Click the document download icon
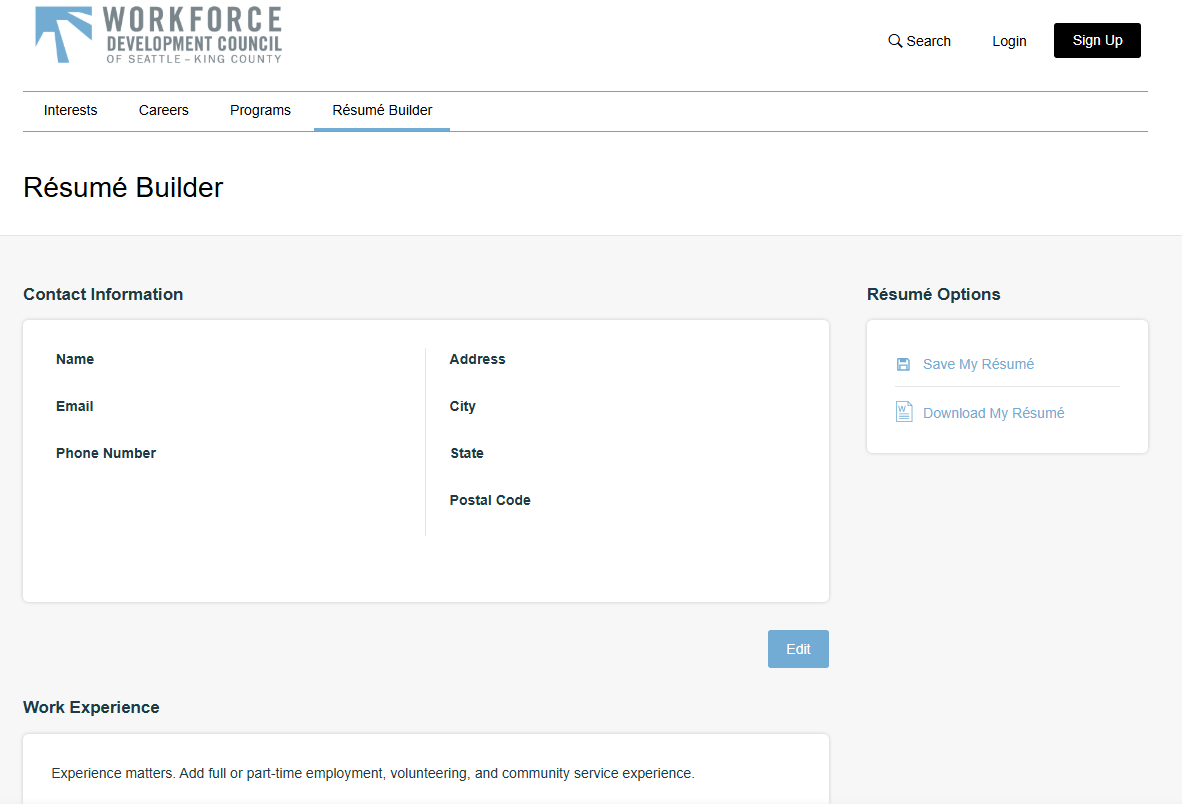Screen dimensions: 1182x804 click(903, 411)
